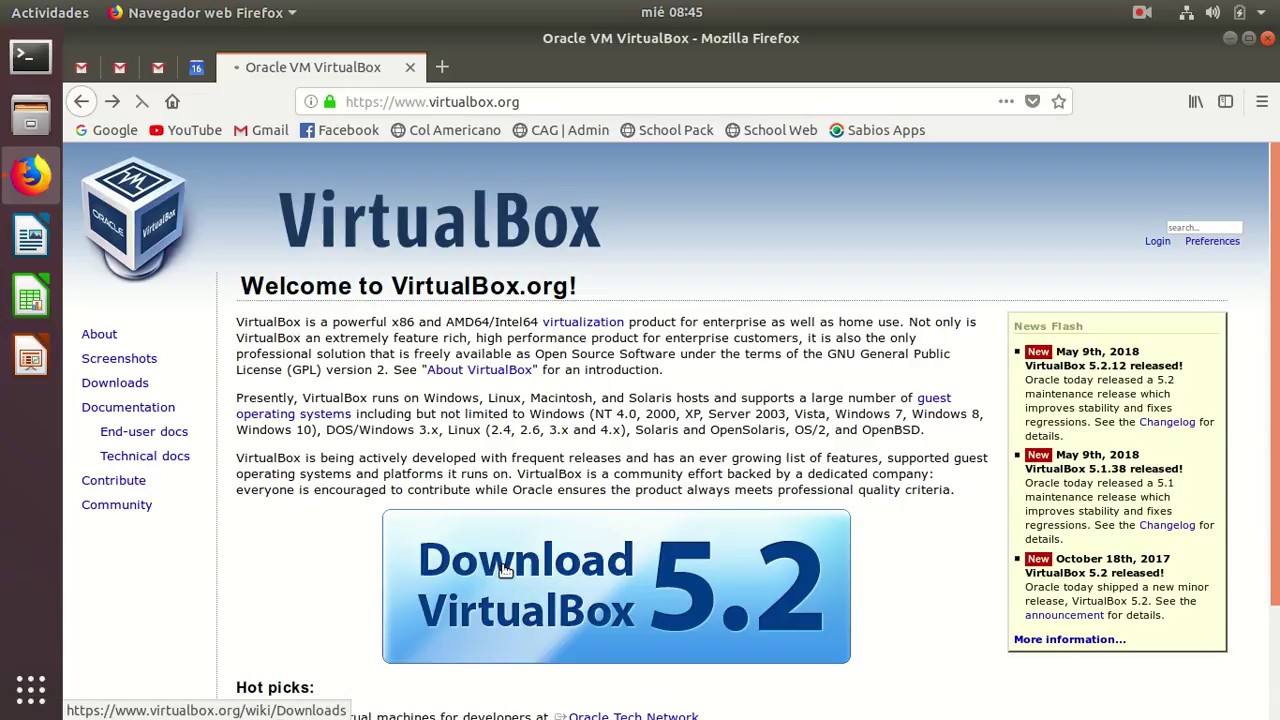Follow the virtualization link
The width and height of the screenshot is (1280, 720).
pos(583,322)
